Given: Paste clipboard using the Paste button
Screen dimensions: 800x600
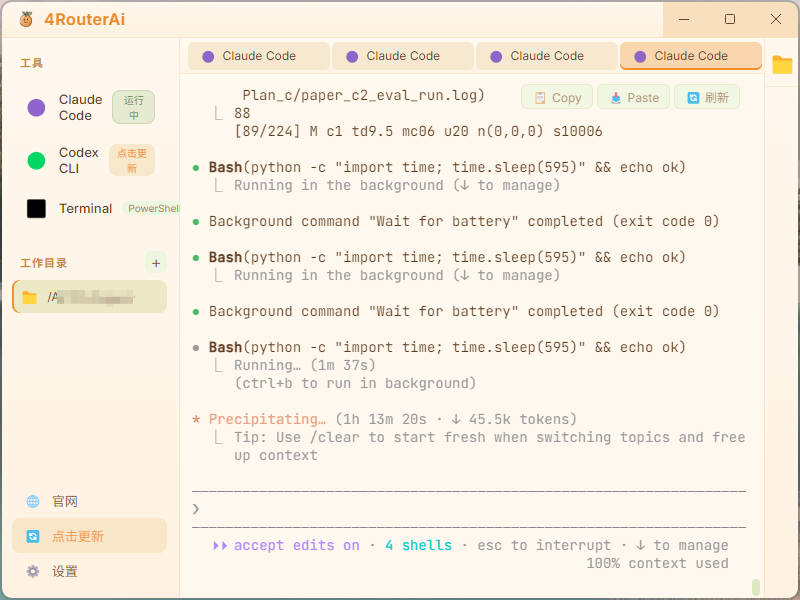Looking at the screenshot, I should click(633, 97).
